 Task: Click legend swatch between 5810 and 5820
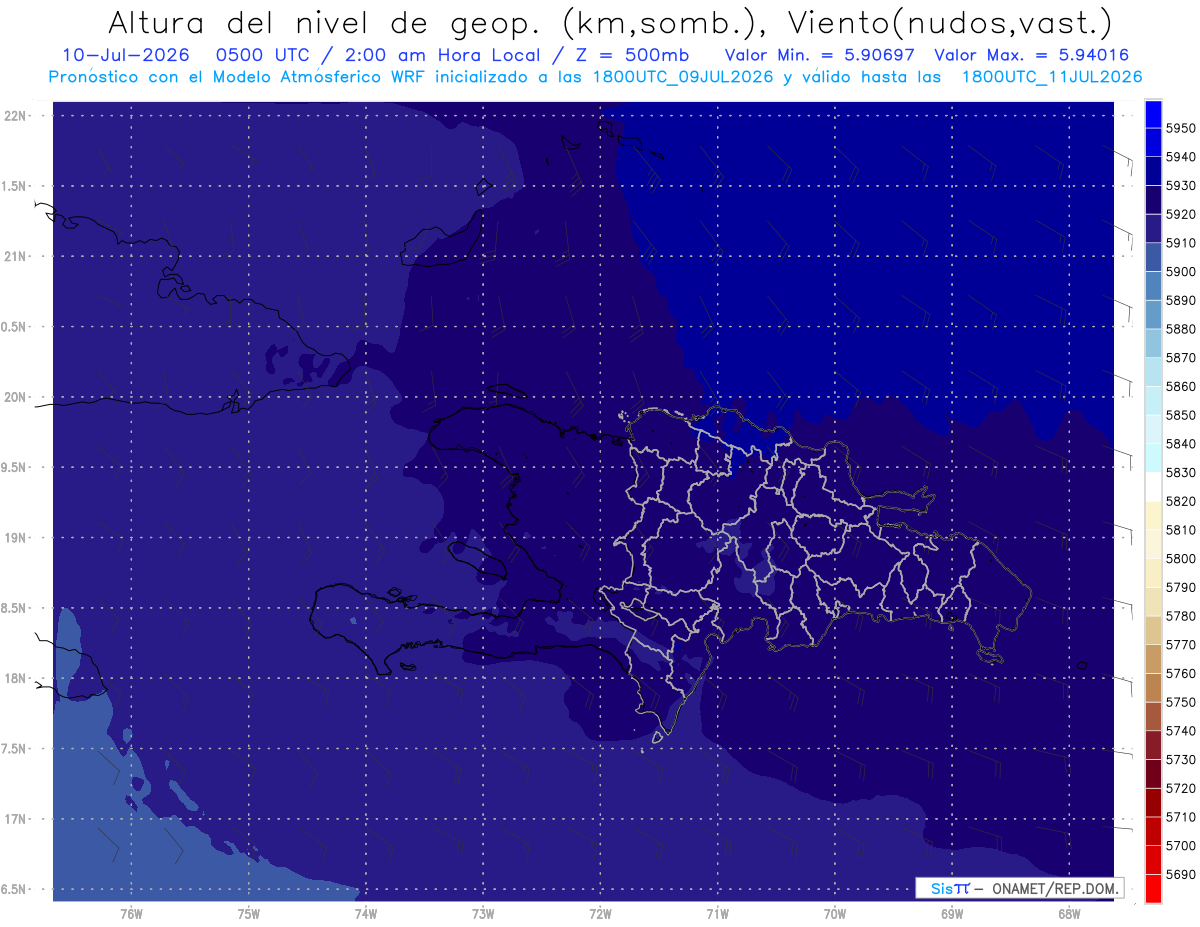click(1153, 515)
